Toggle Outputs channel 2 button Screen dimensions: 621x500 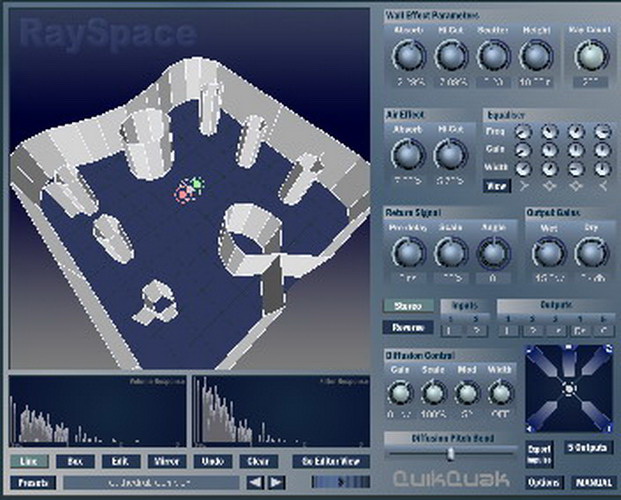pos(532,331)
